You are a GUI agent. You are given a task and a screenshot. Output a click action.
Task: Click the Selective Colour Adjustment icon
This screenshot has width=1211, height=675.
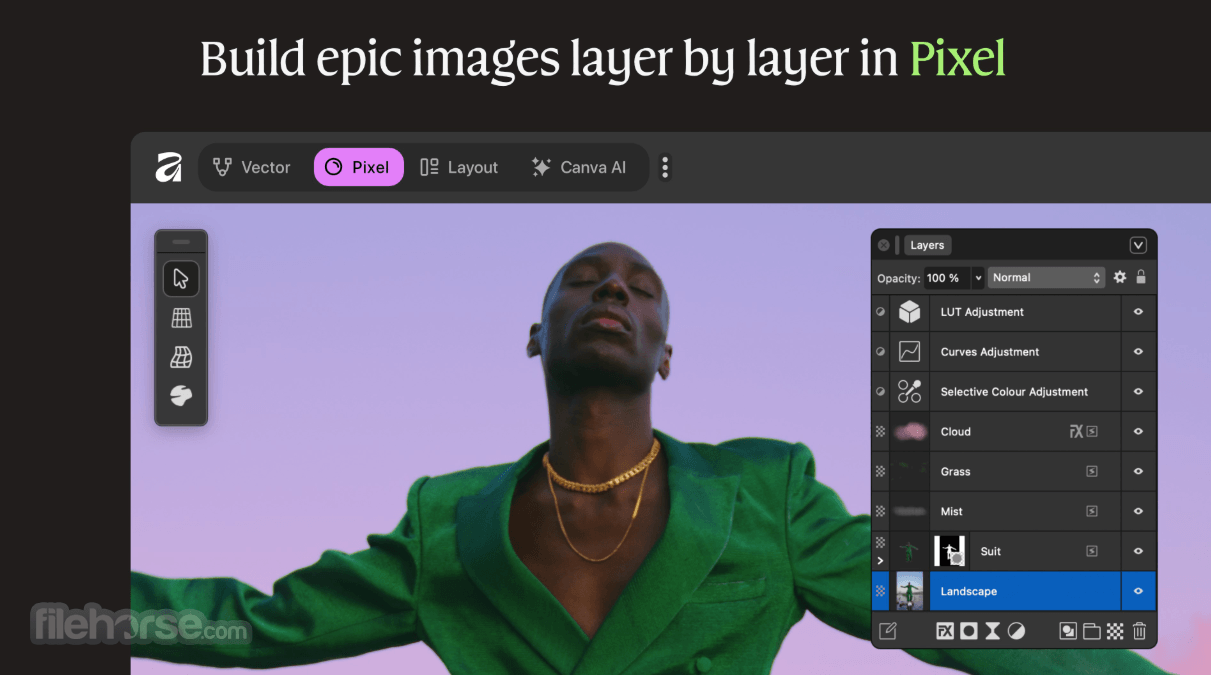tap(909, 392)
